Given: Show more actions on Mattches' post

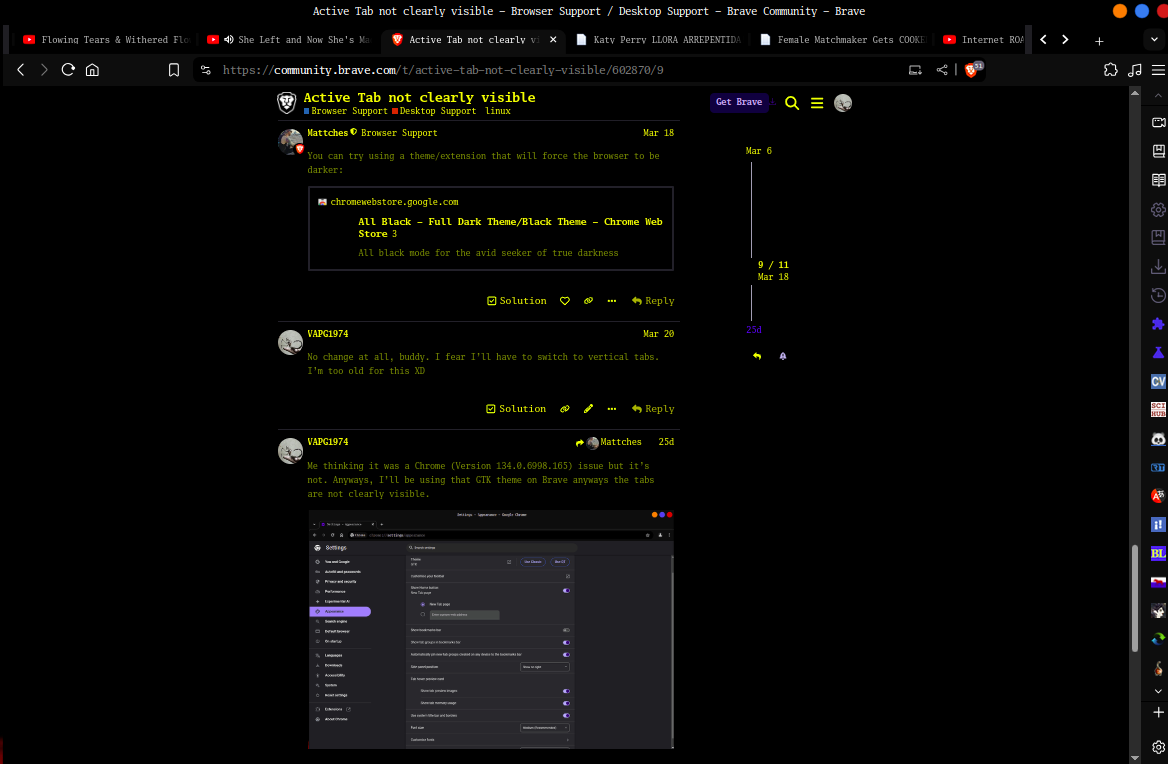Looking at the screenshot, I should (612, 301).
